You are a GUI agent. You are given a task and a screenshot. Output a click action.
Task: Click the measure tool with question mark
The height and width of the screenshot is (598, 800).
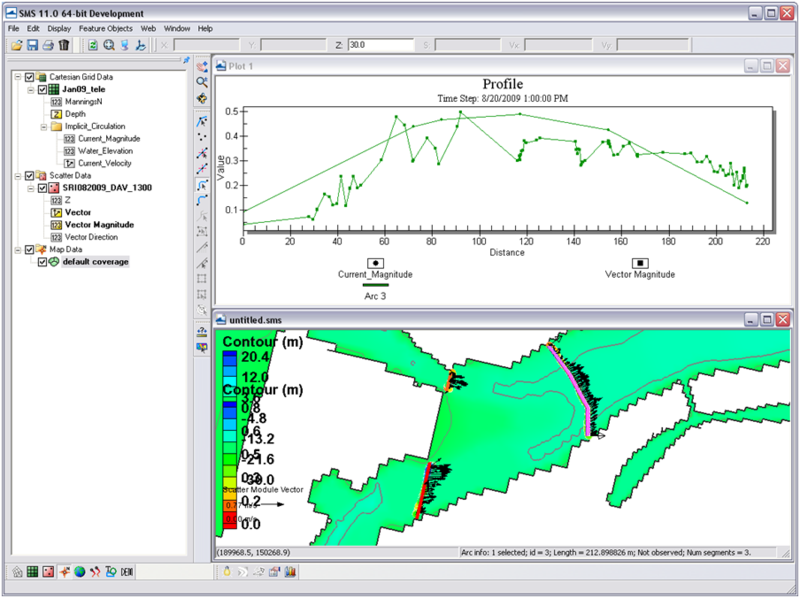(x=202, y=332)
